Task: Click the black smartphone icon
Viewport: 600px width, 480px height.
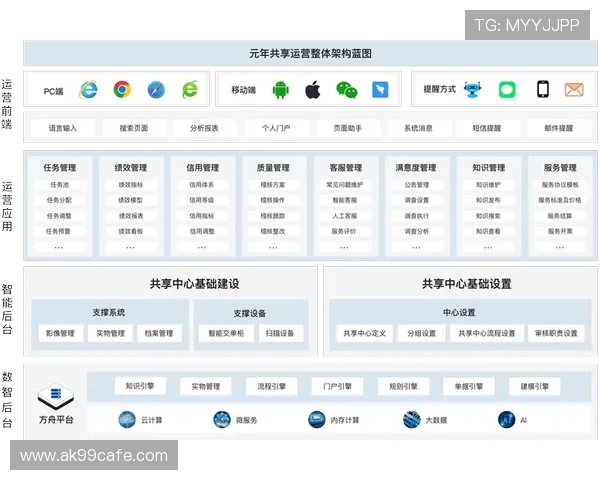Action: 543,90
